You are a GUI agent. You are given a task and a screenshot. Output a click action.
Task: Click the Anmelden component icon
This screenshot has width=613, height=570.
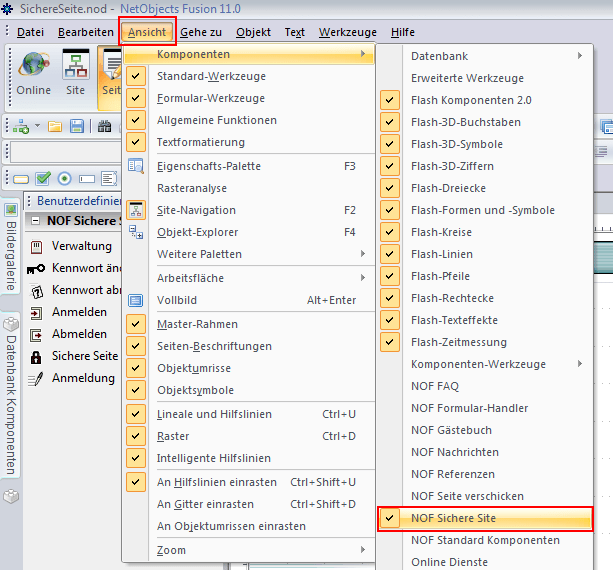coord(36,312)
